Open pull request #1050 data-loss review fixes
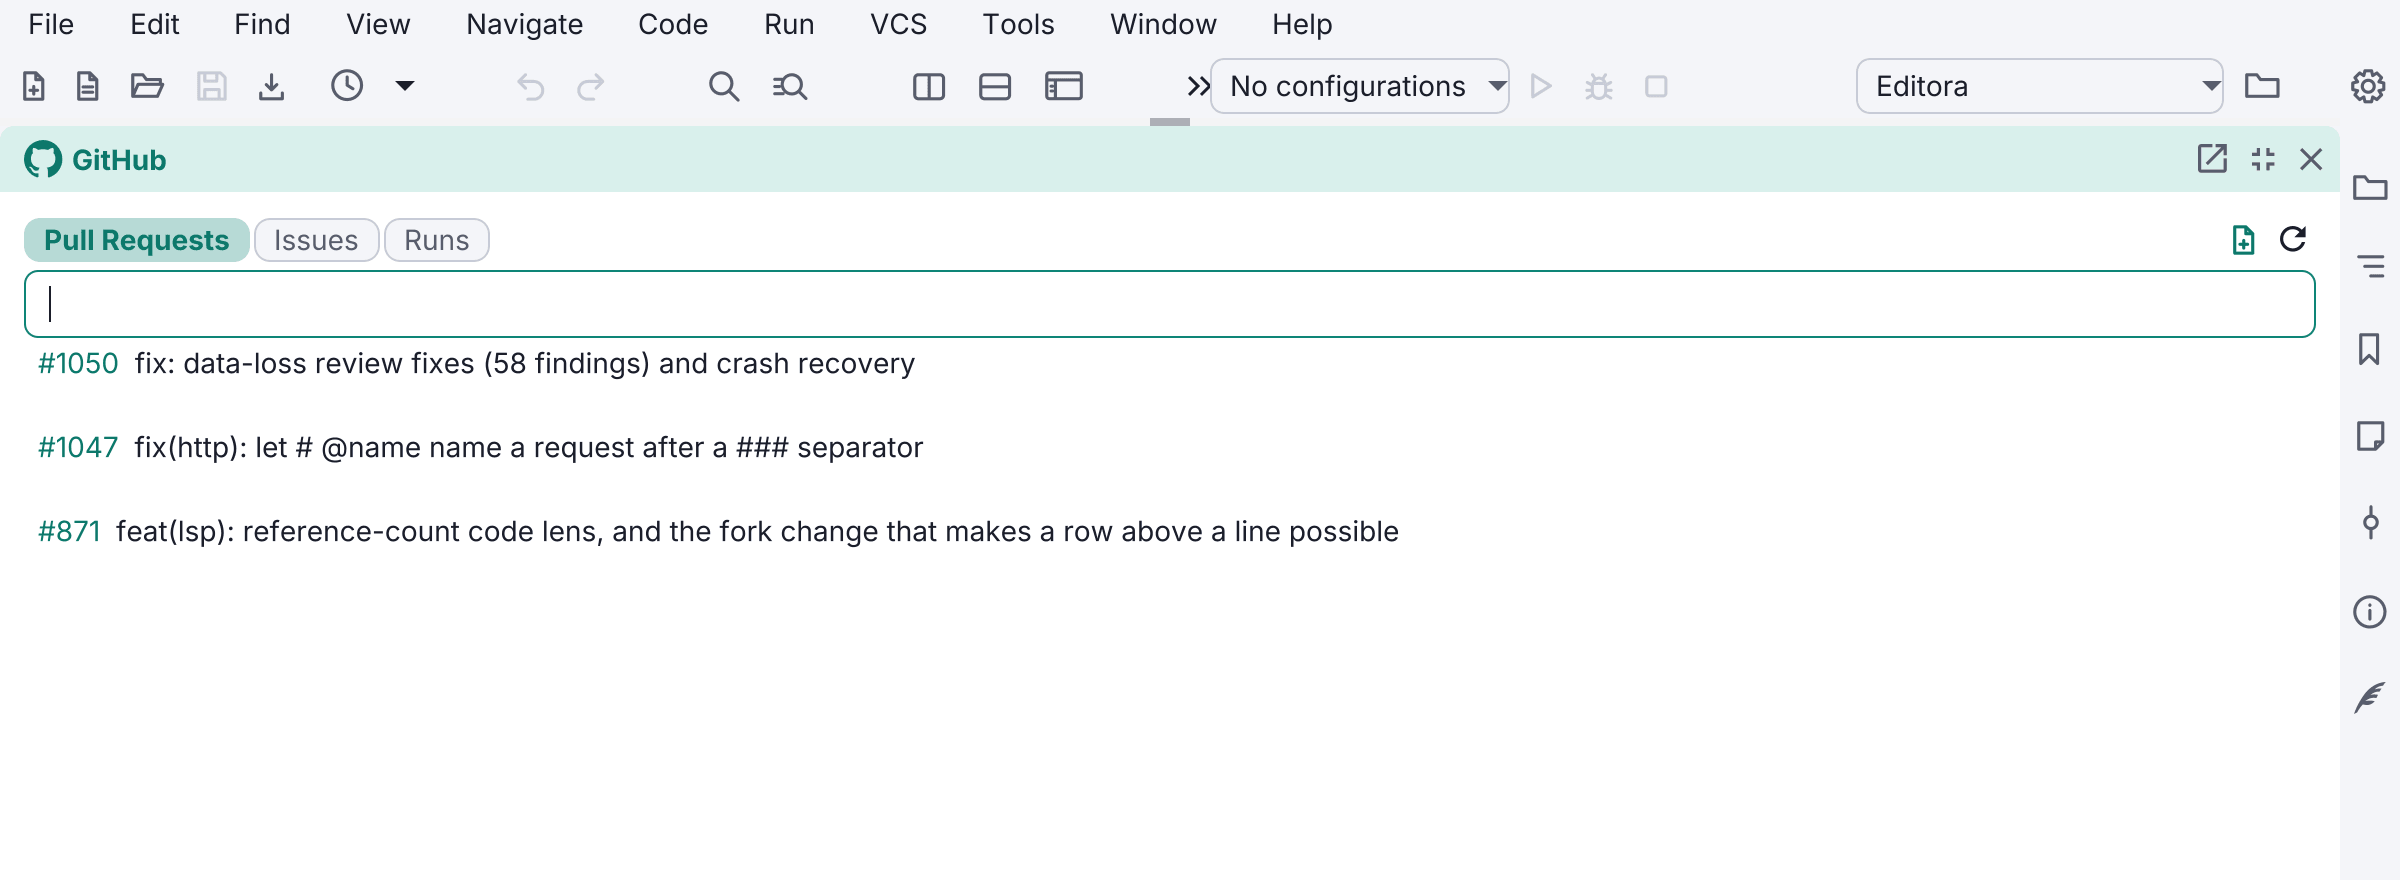Image resolution: width=2400 pixels, height=880 pixels. pyautogui.click(x=1170, y=364)
